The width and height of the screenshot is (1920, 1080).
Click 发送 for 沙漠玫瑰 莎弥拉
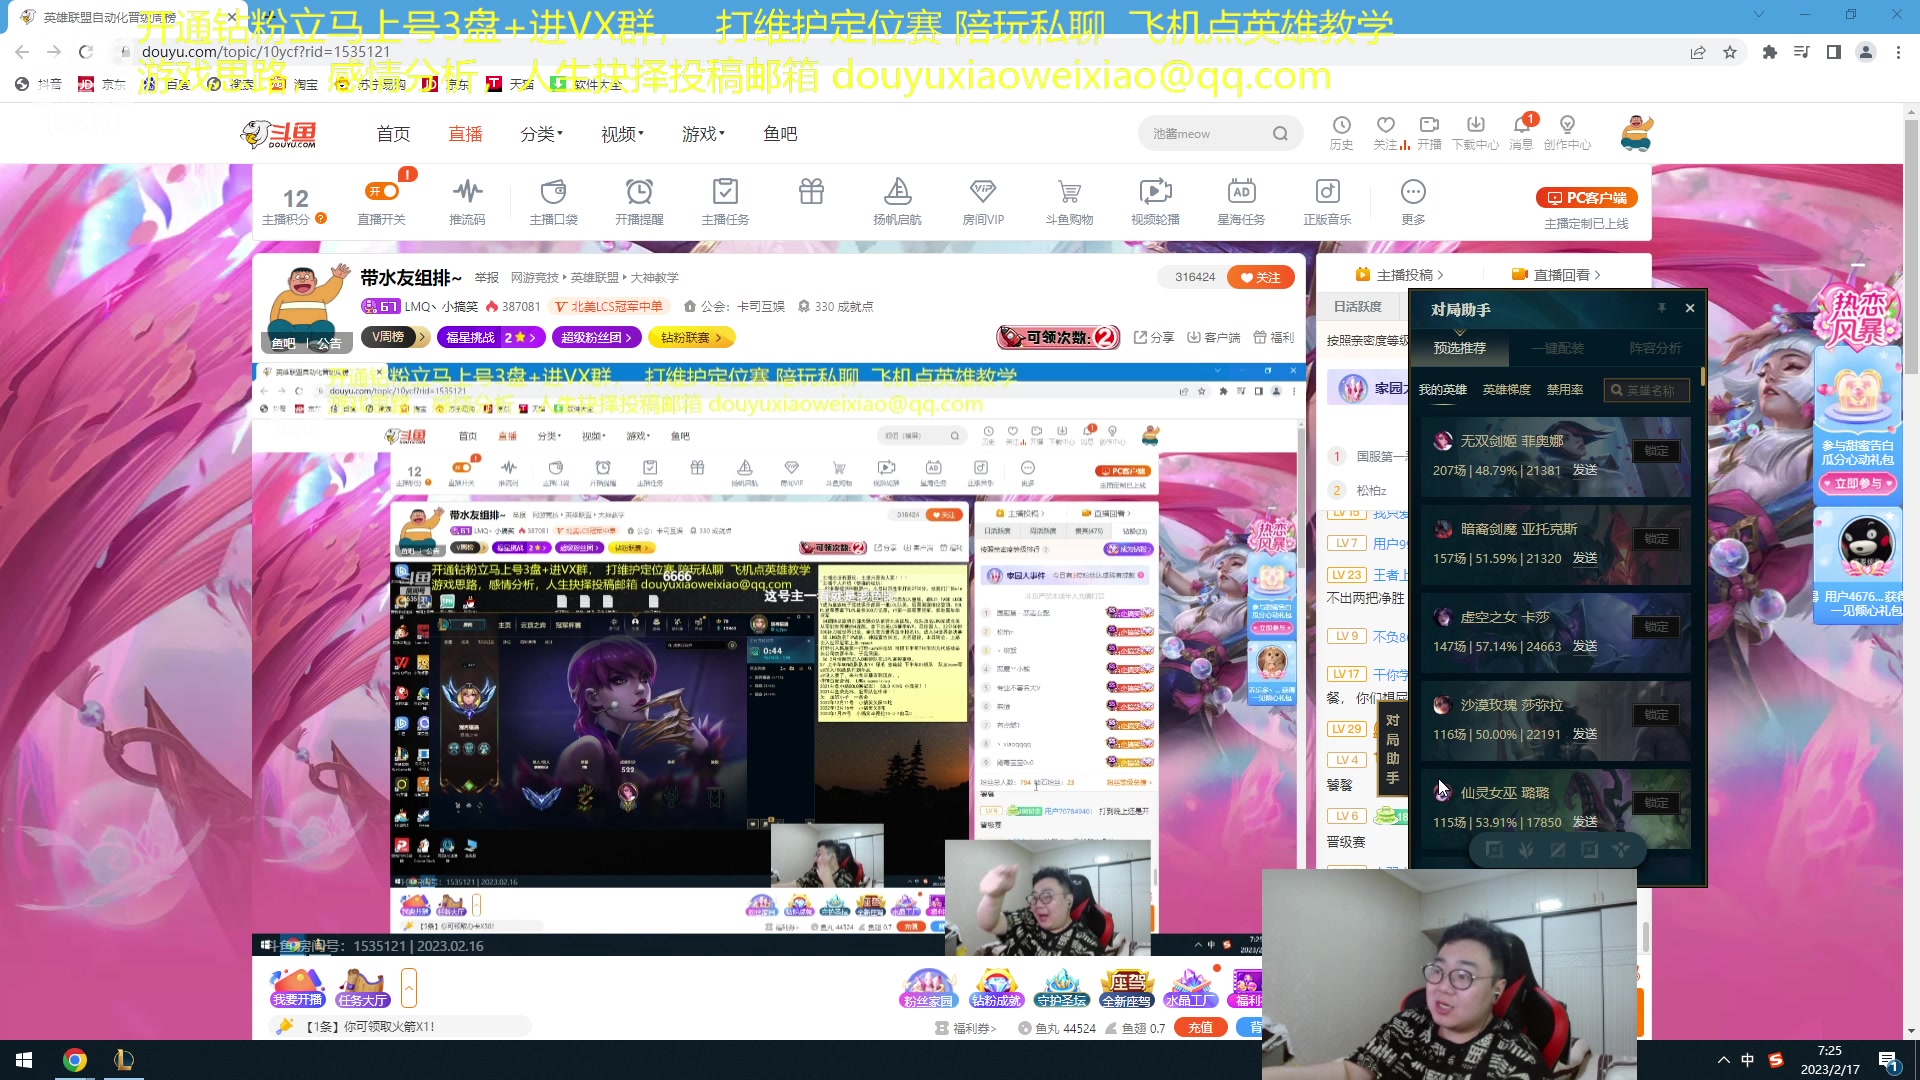click(x=1585, y=734)
